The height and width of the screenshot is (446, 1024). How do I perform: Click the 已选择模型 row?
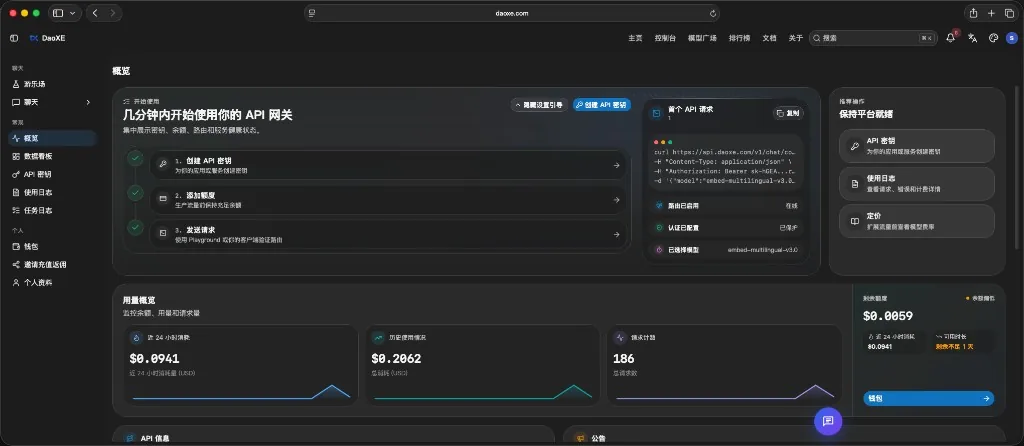[726, 250]
